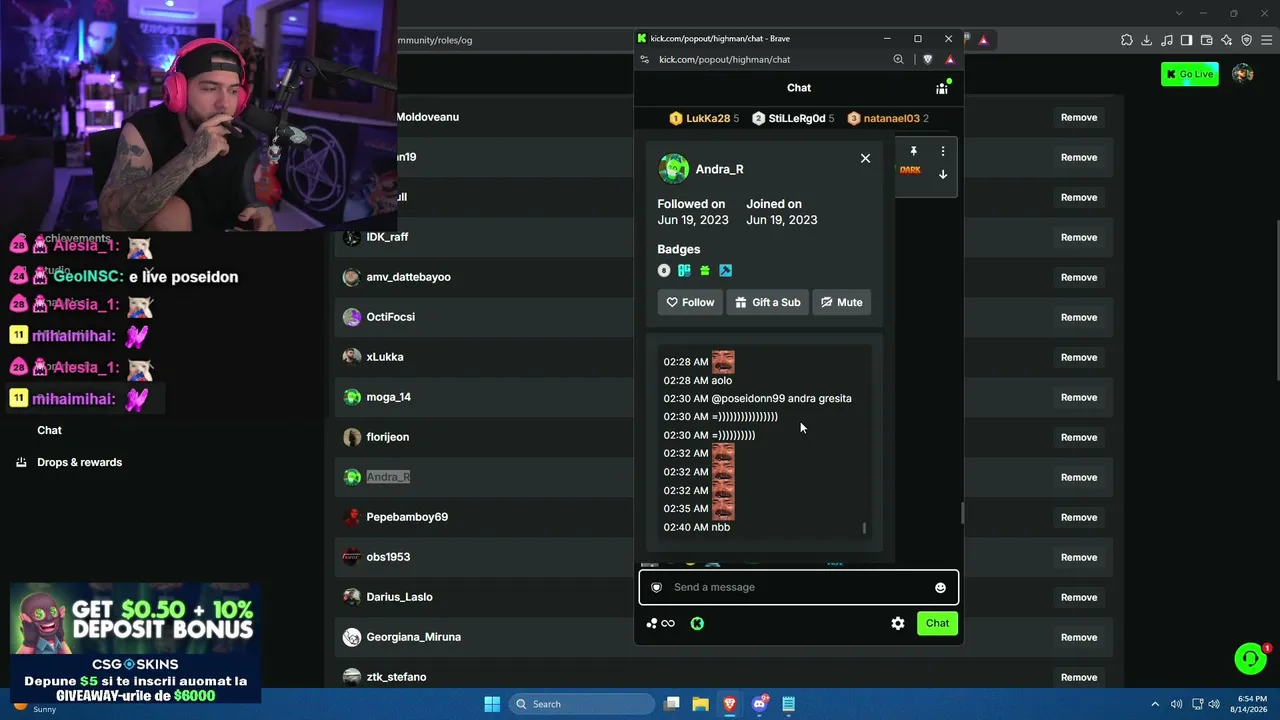The width and height of the screenshot is (1280, 720).
Task: Select gifter natanael03 on the leaderboard
Action: (888, 118)
